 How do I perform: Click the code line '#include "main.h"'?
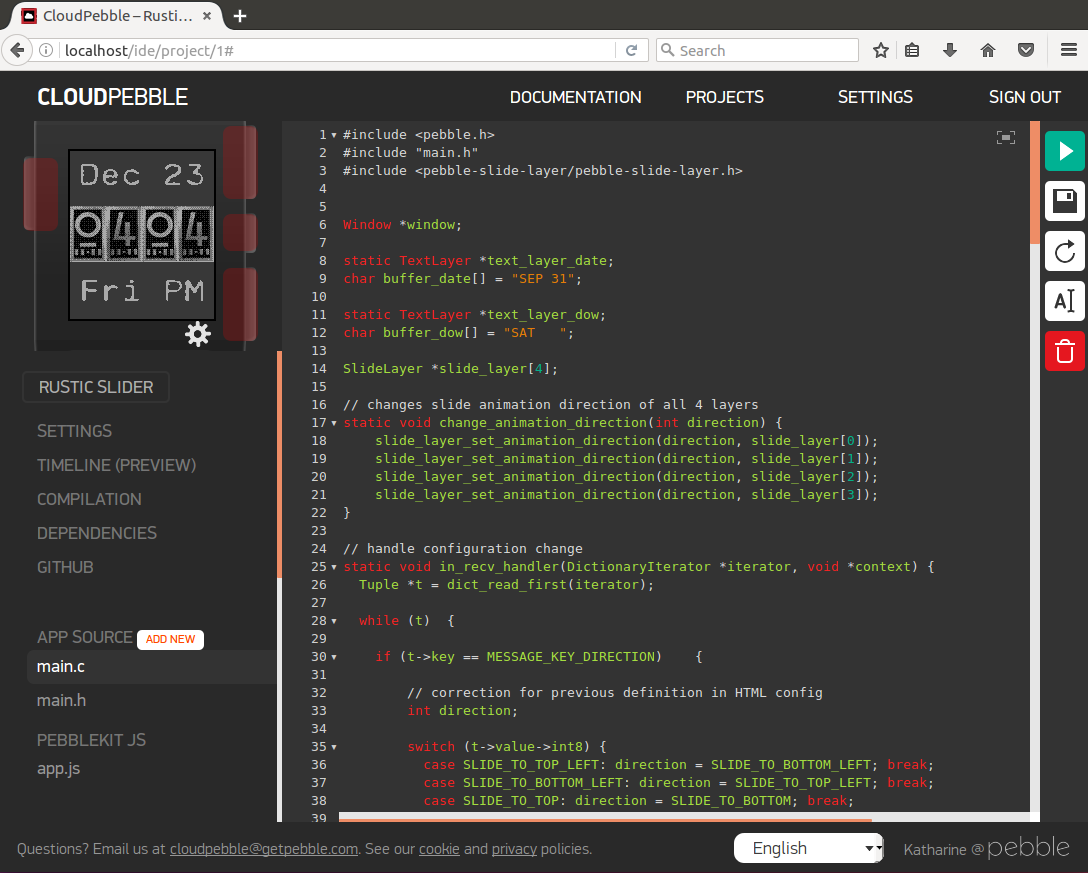click(x=410, y=153)
